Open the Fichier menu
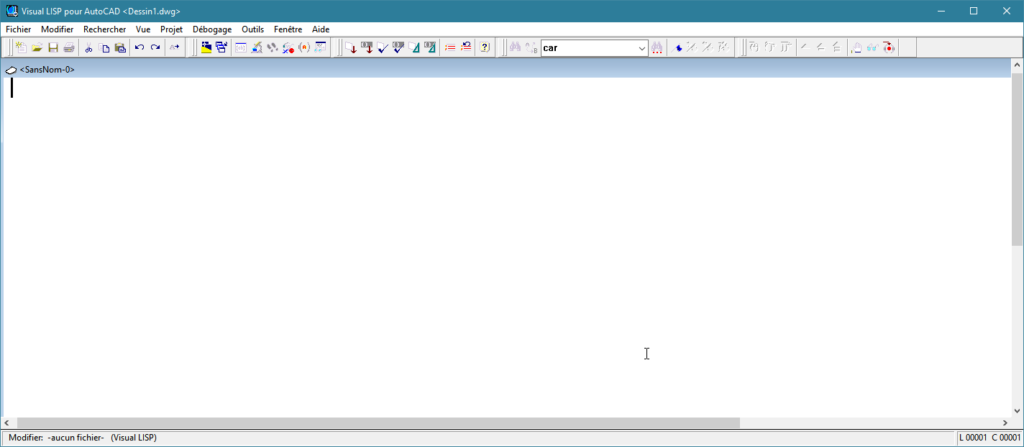Viewport: 1024px width, 447px height. [18, 29]
